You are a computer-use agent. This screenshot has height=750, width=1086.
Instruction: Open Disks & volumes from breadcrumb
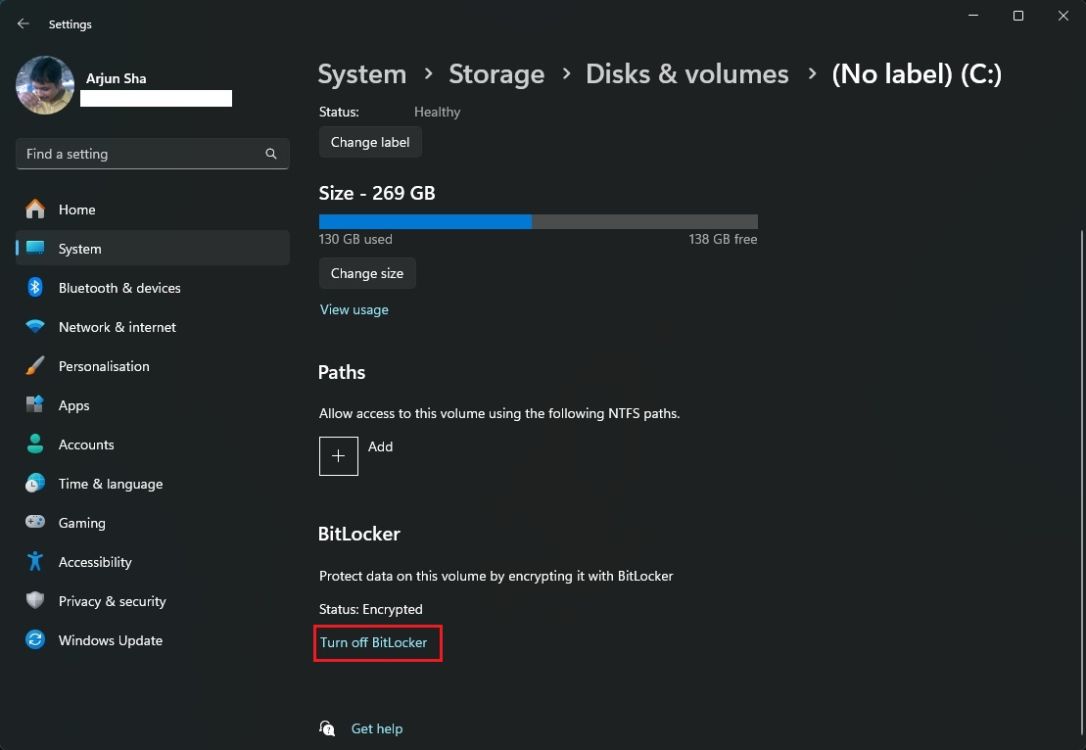tap(687, 73)
